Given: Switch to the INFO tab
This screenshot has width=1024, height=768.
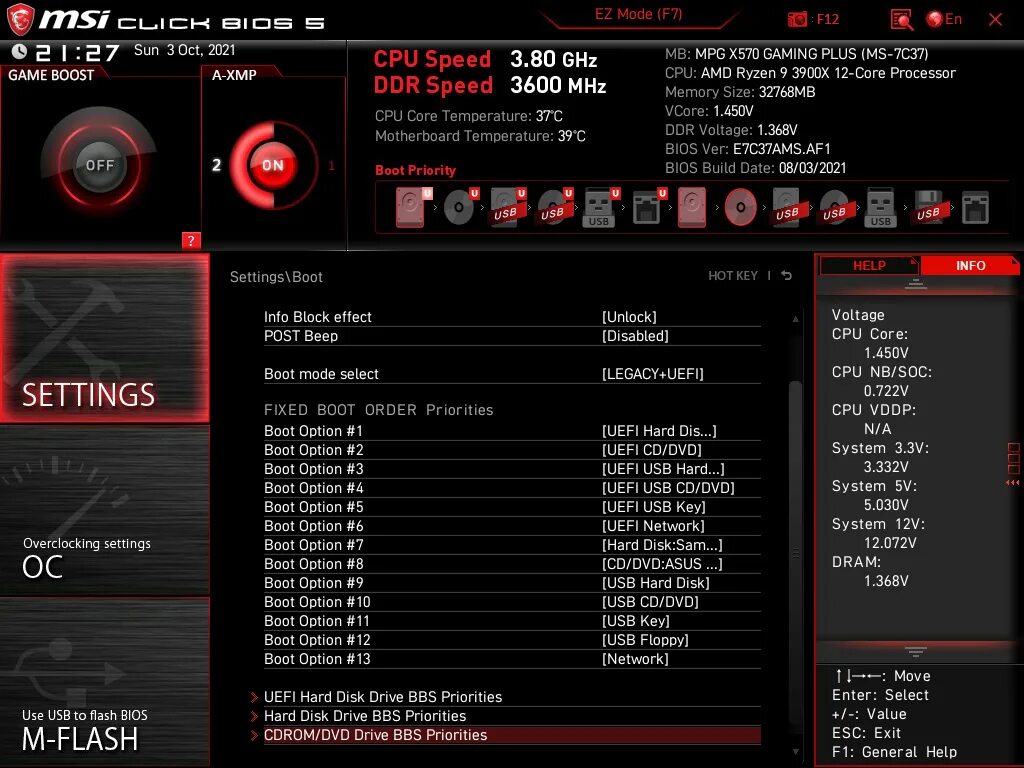Looking at the screenshot, I should pos(970,265).
